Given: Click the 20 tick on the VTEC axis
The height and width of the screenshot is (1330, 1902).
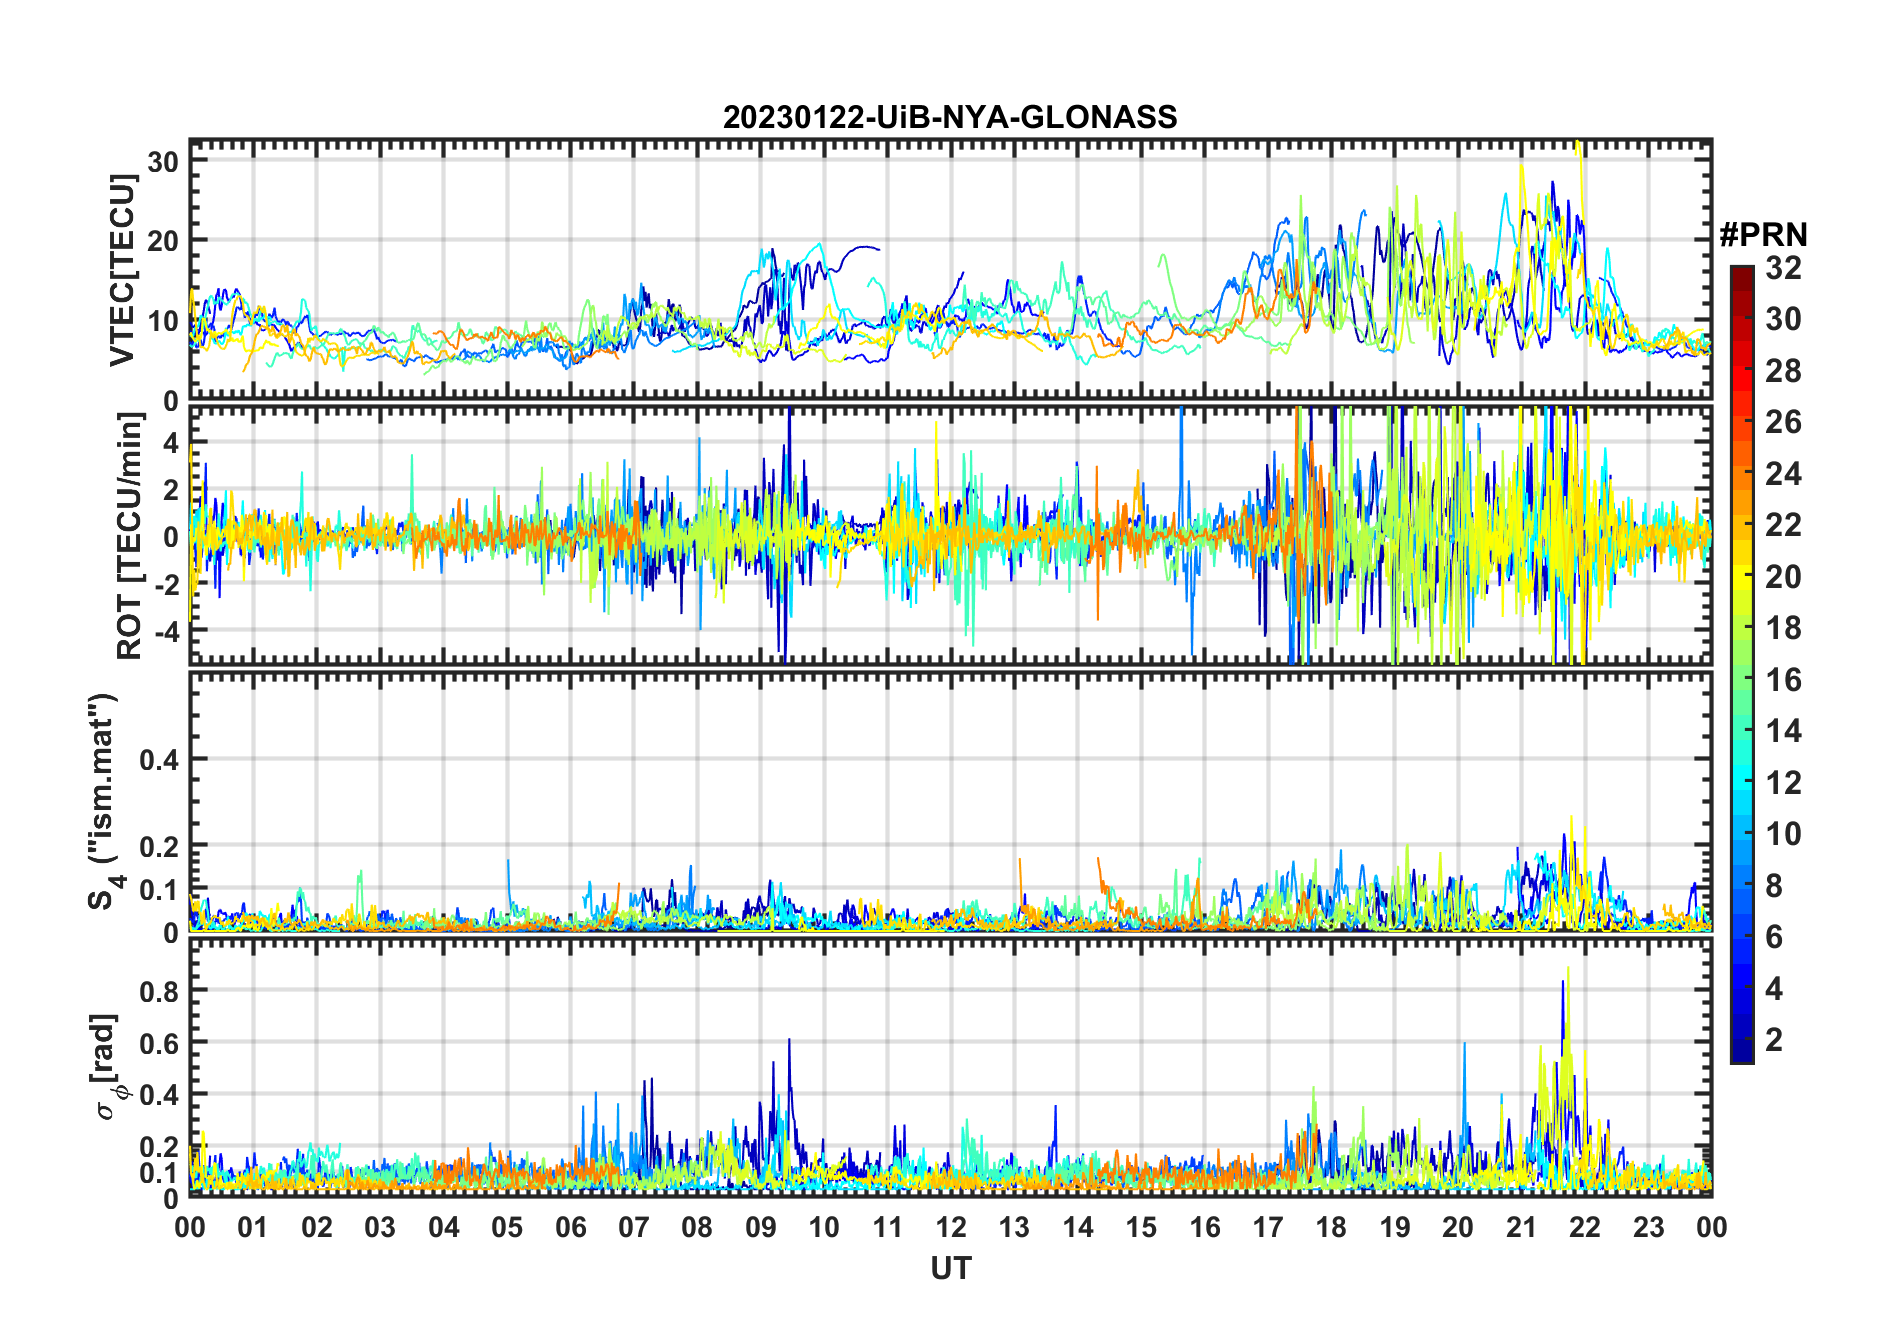Looking at the screenshot, I should (163, 240).
